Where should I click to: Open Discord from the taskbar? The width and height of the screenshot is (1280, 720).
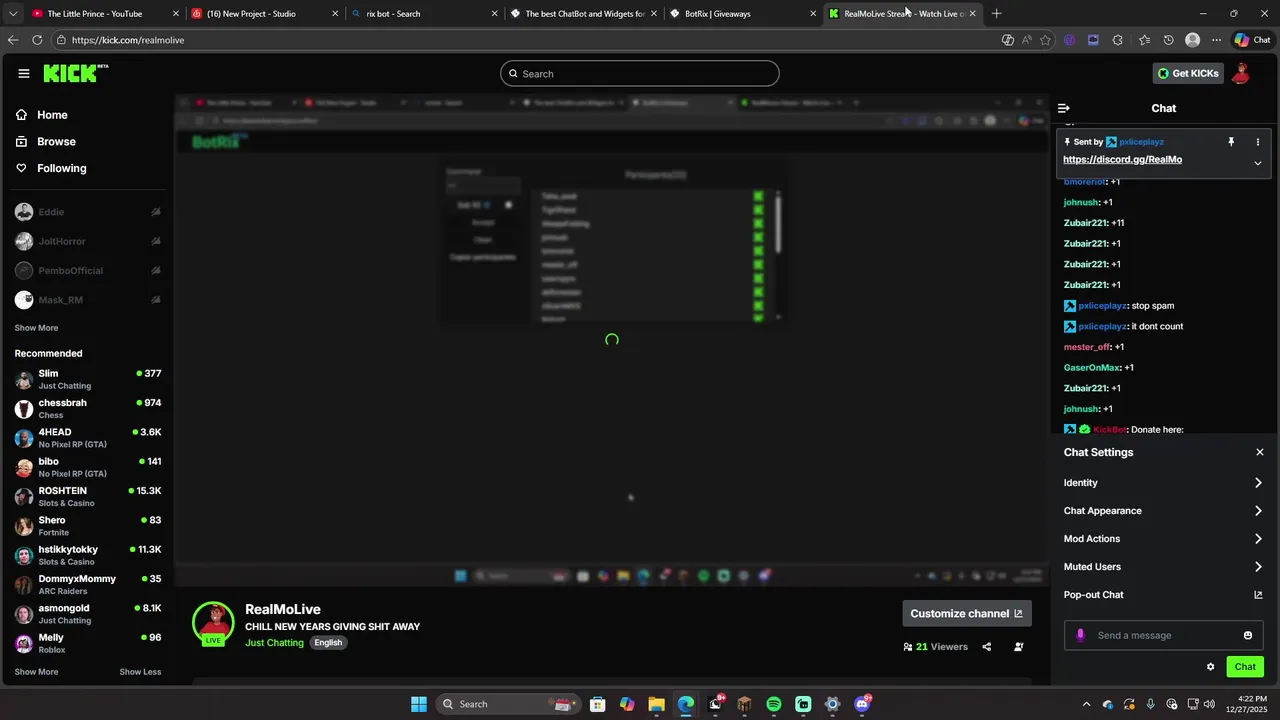(863, 704)
